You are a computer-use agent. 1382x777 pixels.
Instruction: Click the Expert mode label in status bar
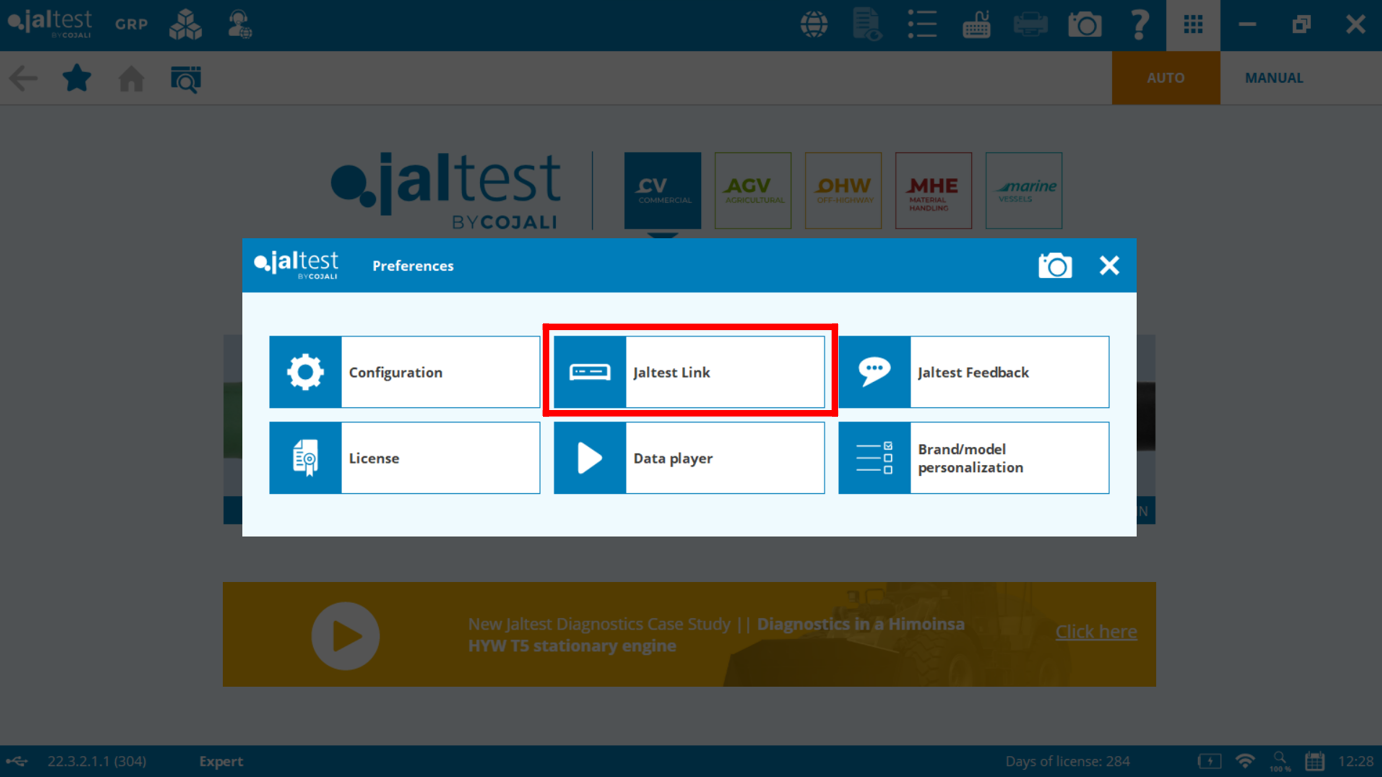(221, 761)
